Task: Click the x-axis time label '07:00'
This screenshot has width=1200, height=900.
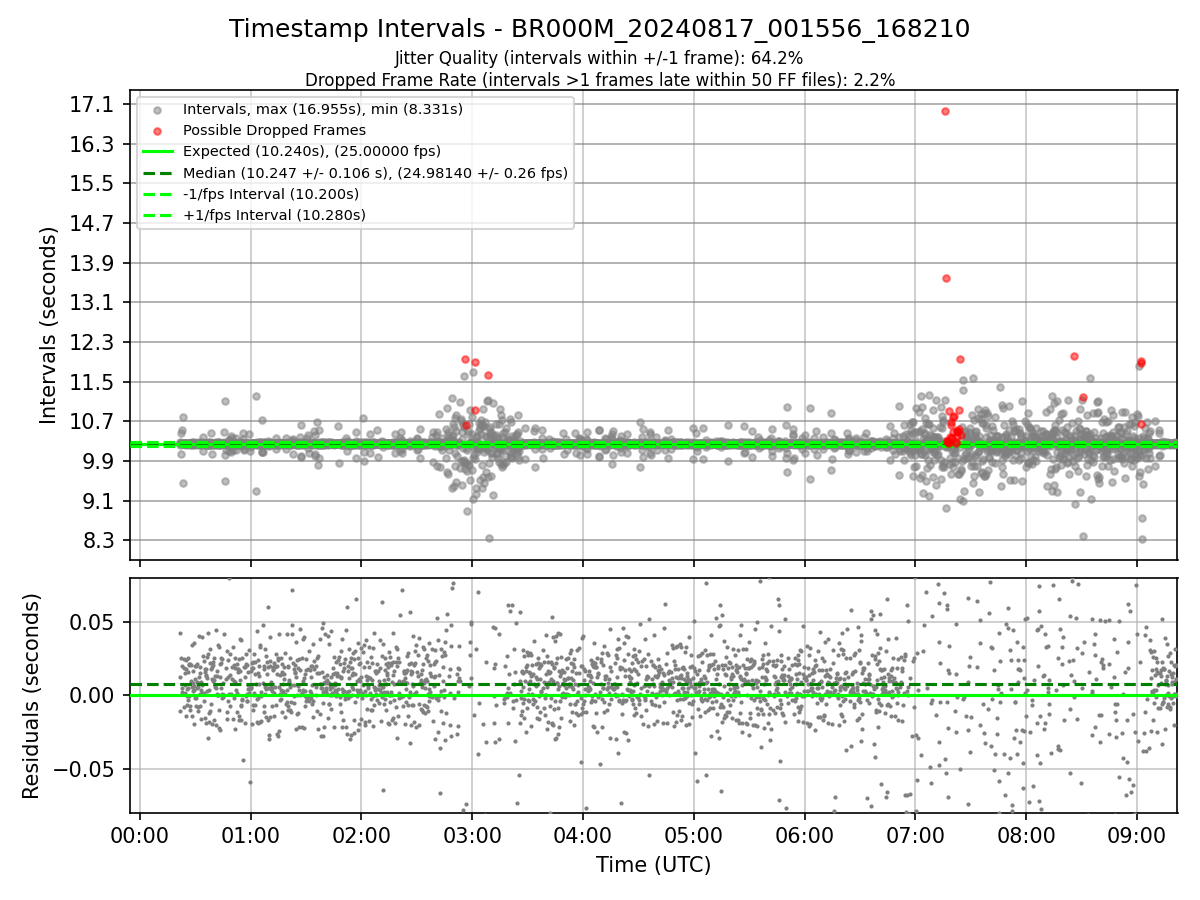Action: 915,835
